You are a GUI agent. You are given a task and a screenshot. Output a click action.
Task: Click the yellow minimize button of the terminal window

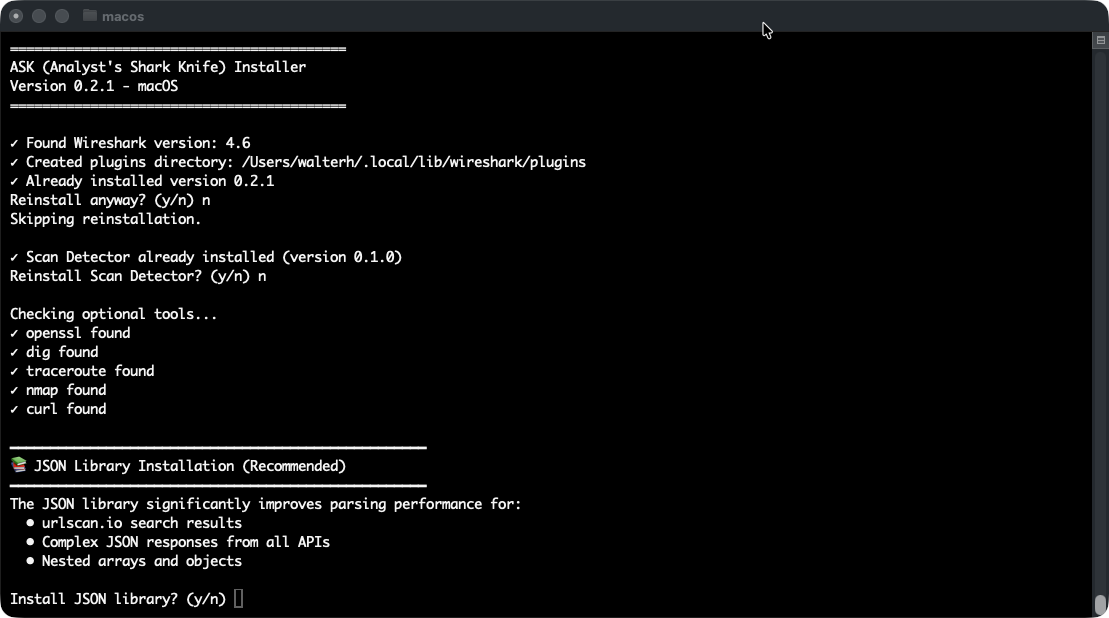(39, 16)
